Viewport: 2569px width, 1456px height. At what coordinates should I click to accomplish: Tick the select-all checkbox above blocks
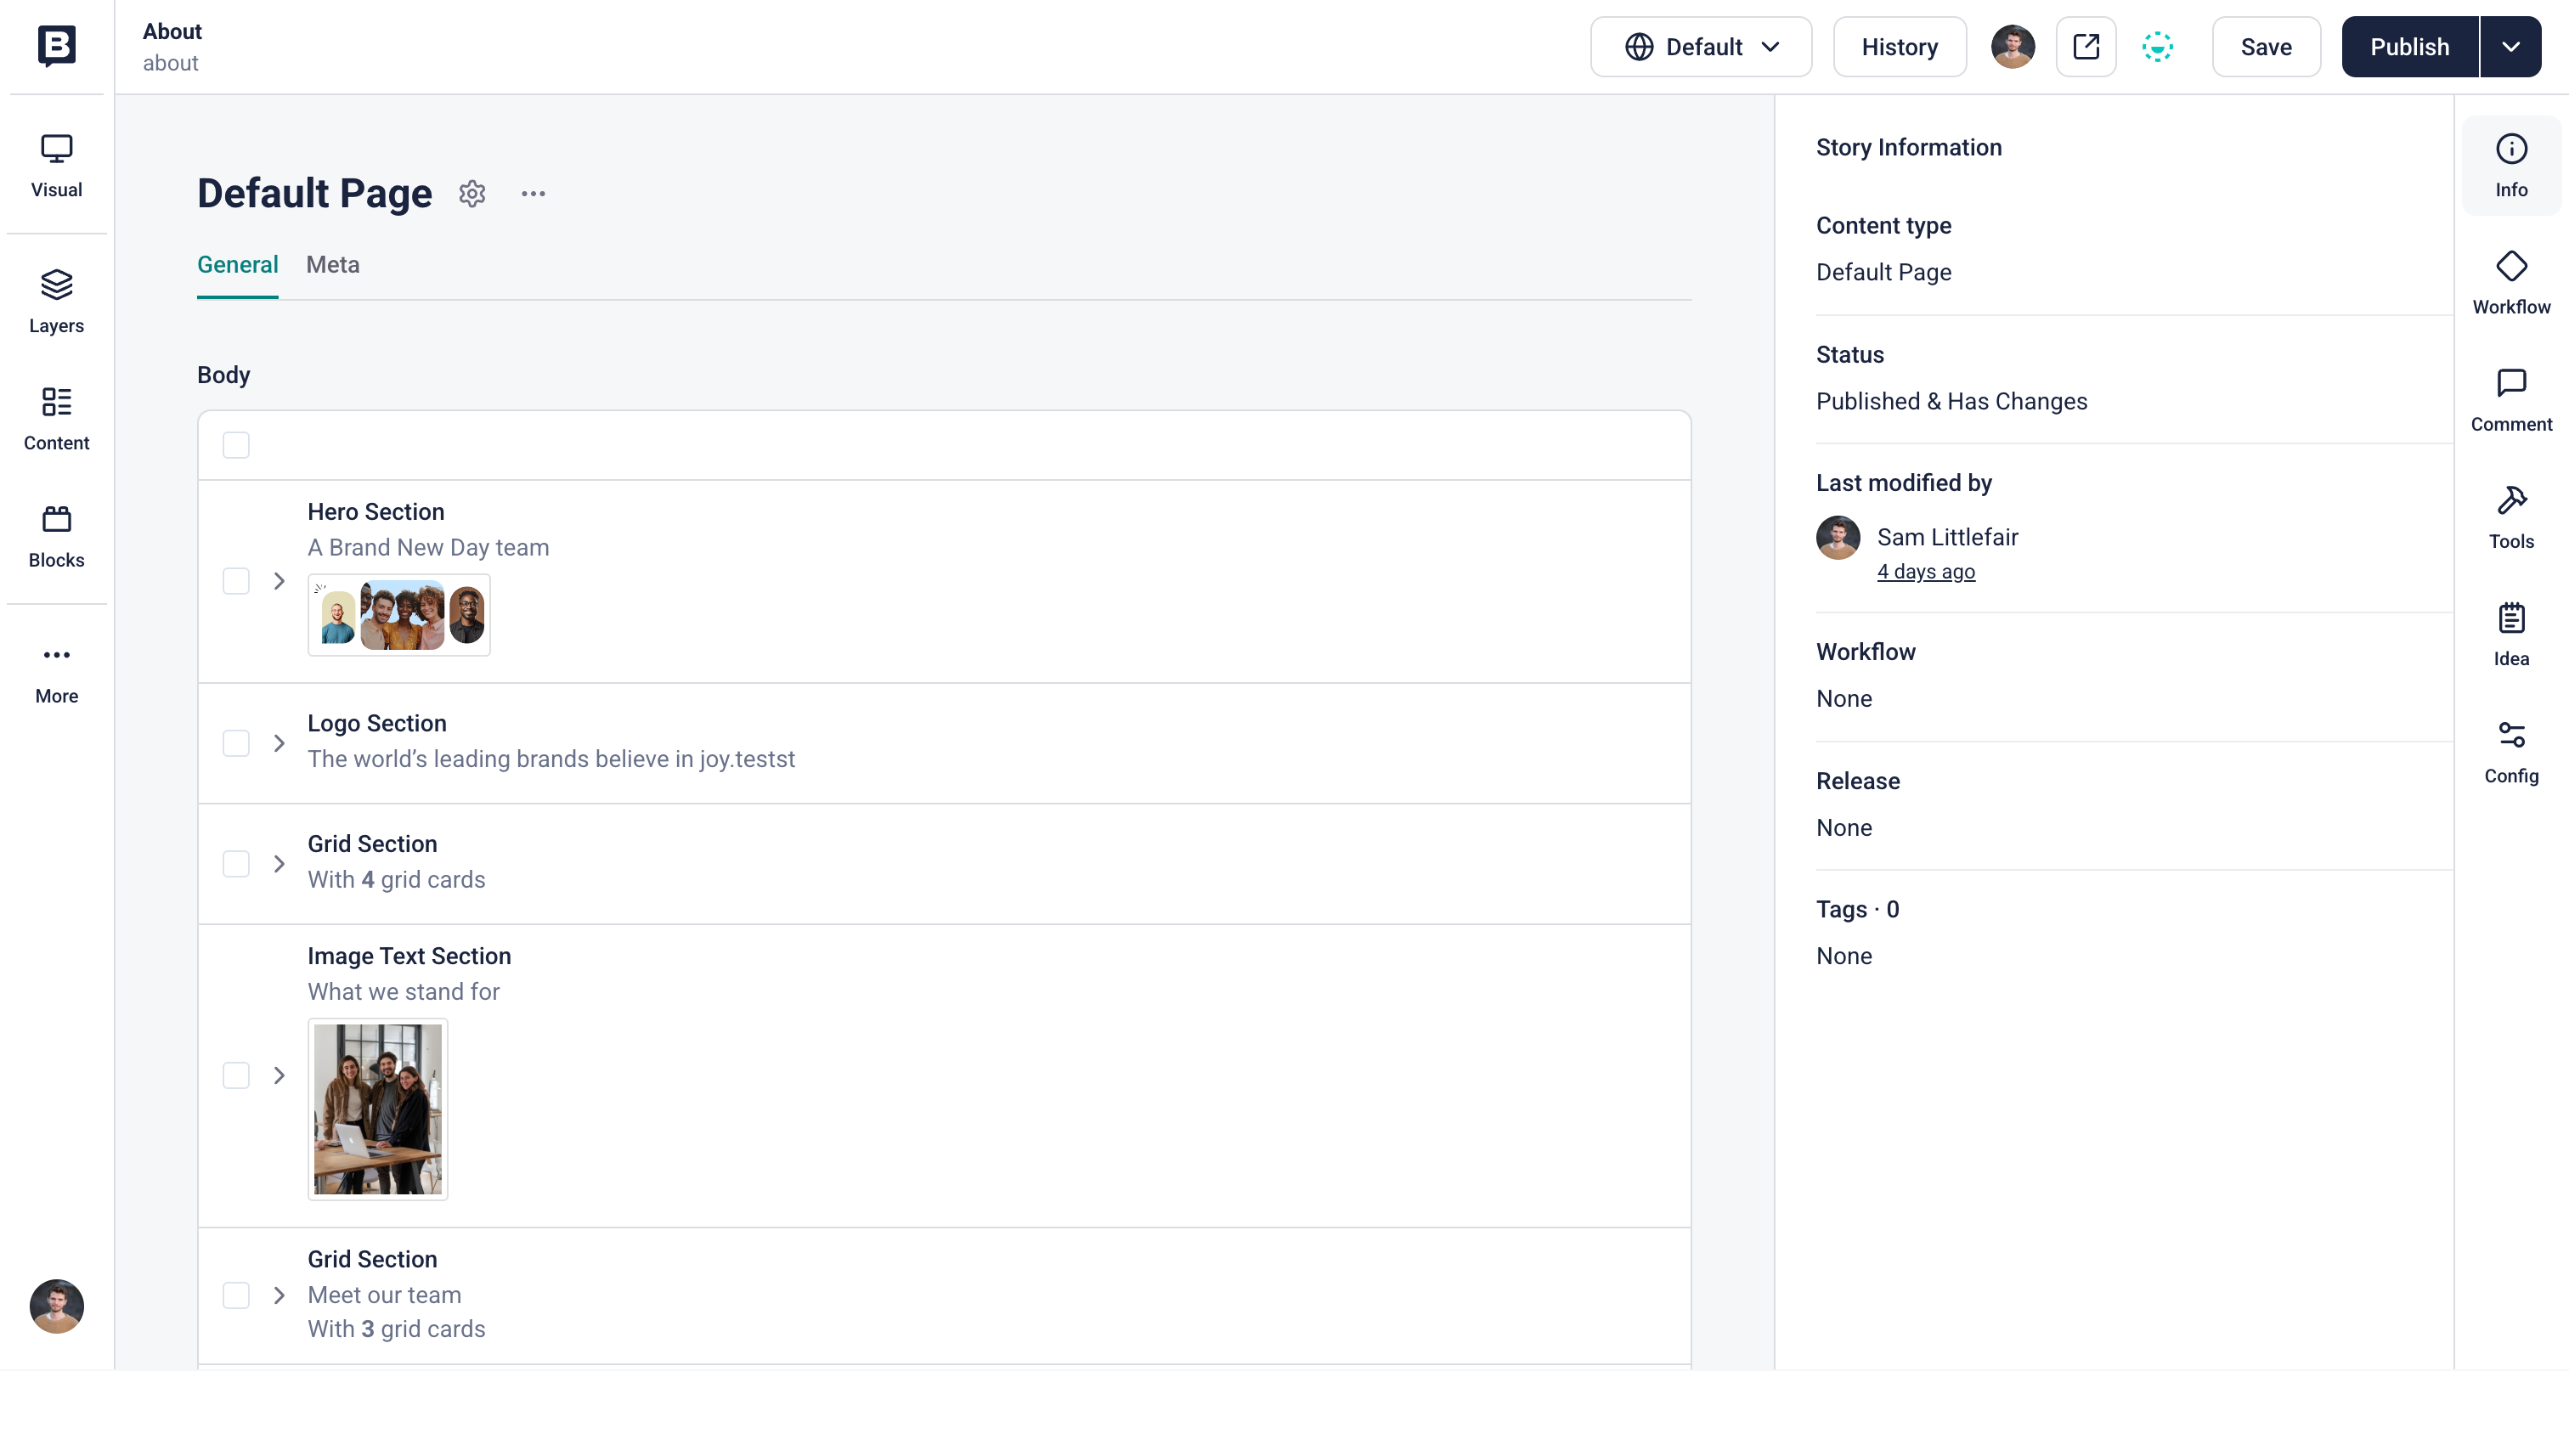click(236, 445)
